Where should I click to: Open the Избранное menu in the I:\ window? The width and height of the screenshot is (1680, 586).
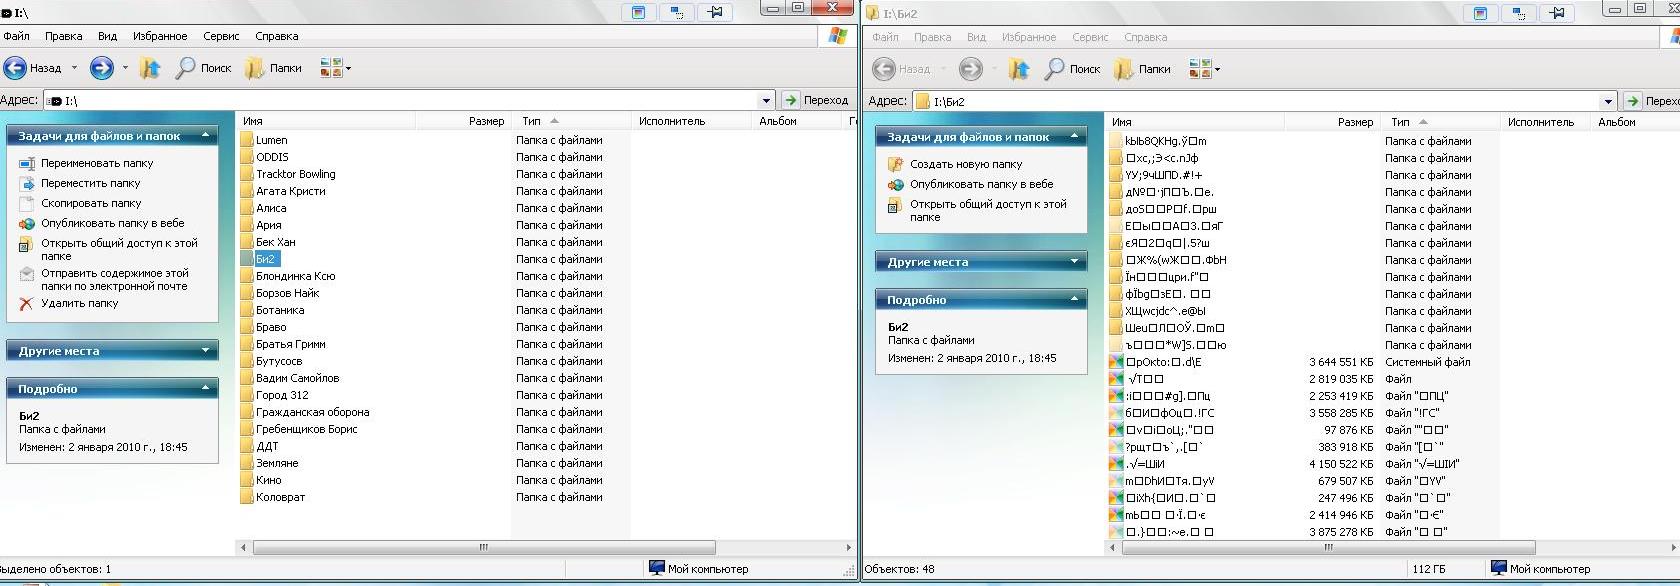click(160, 36)
